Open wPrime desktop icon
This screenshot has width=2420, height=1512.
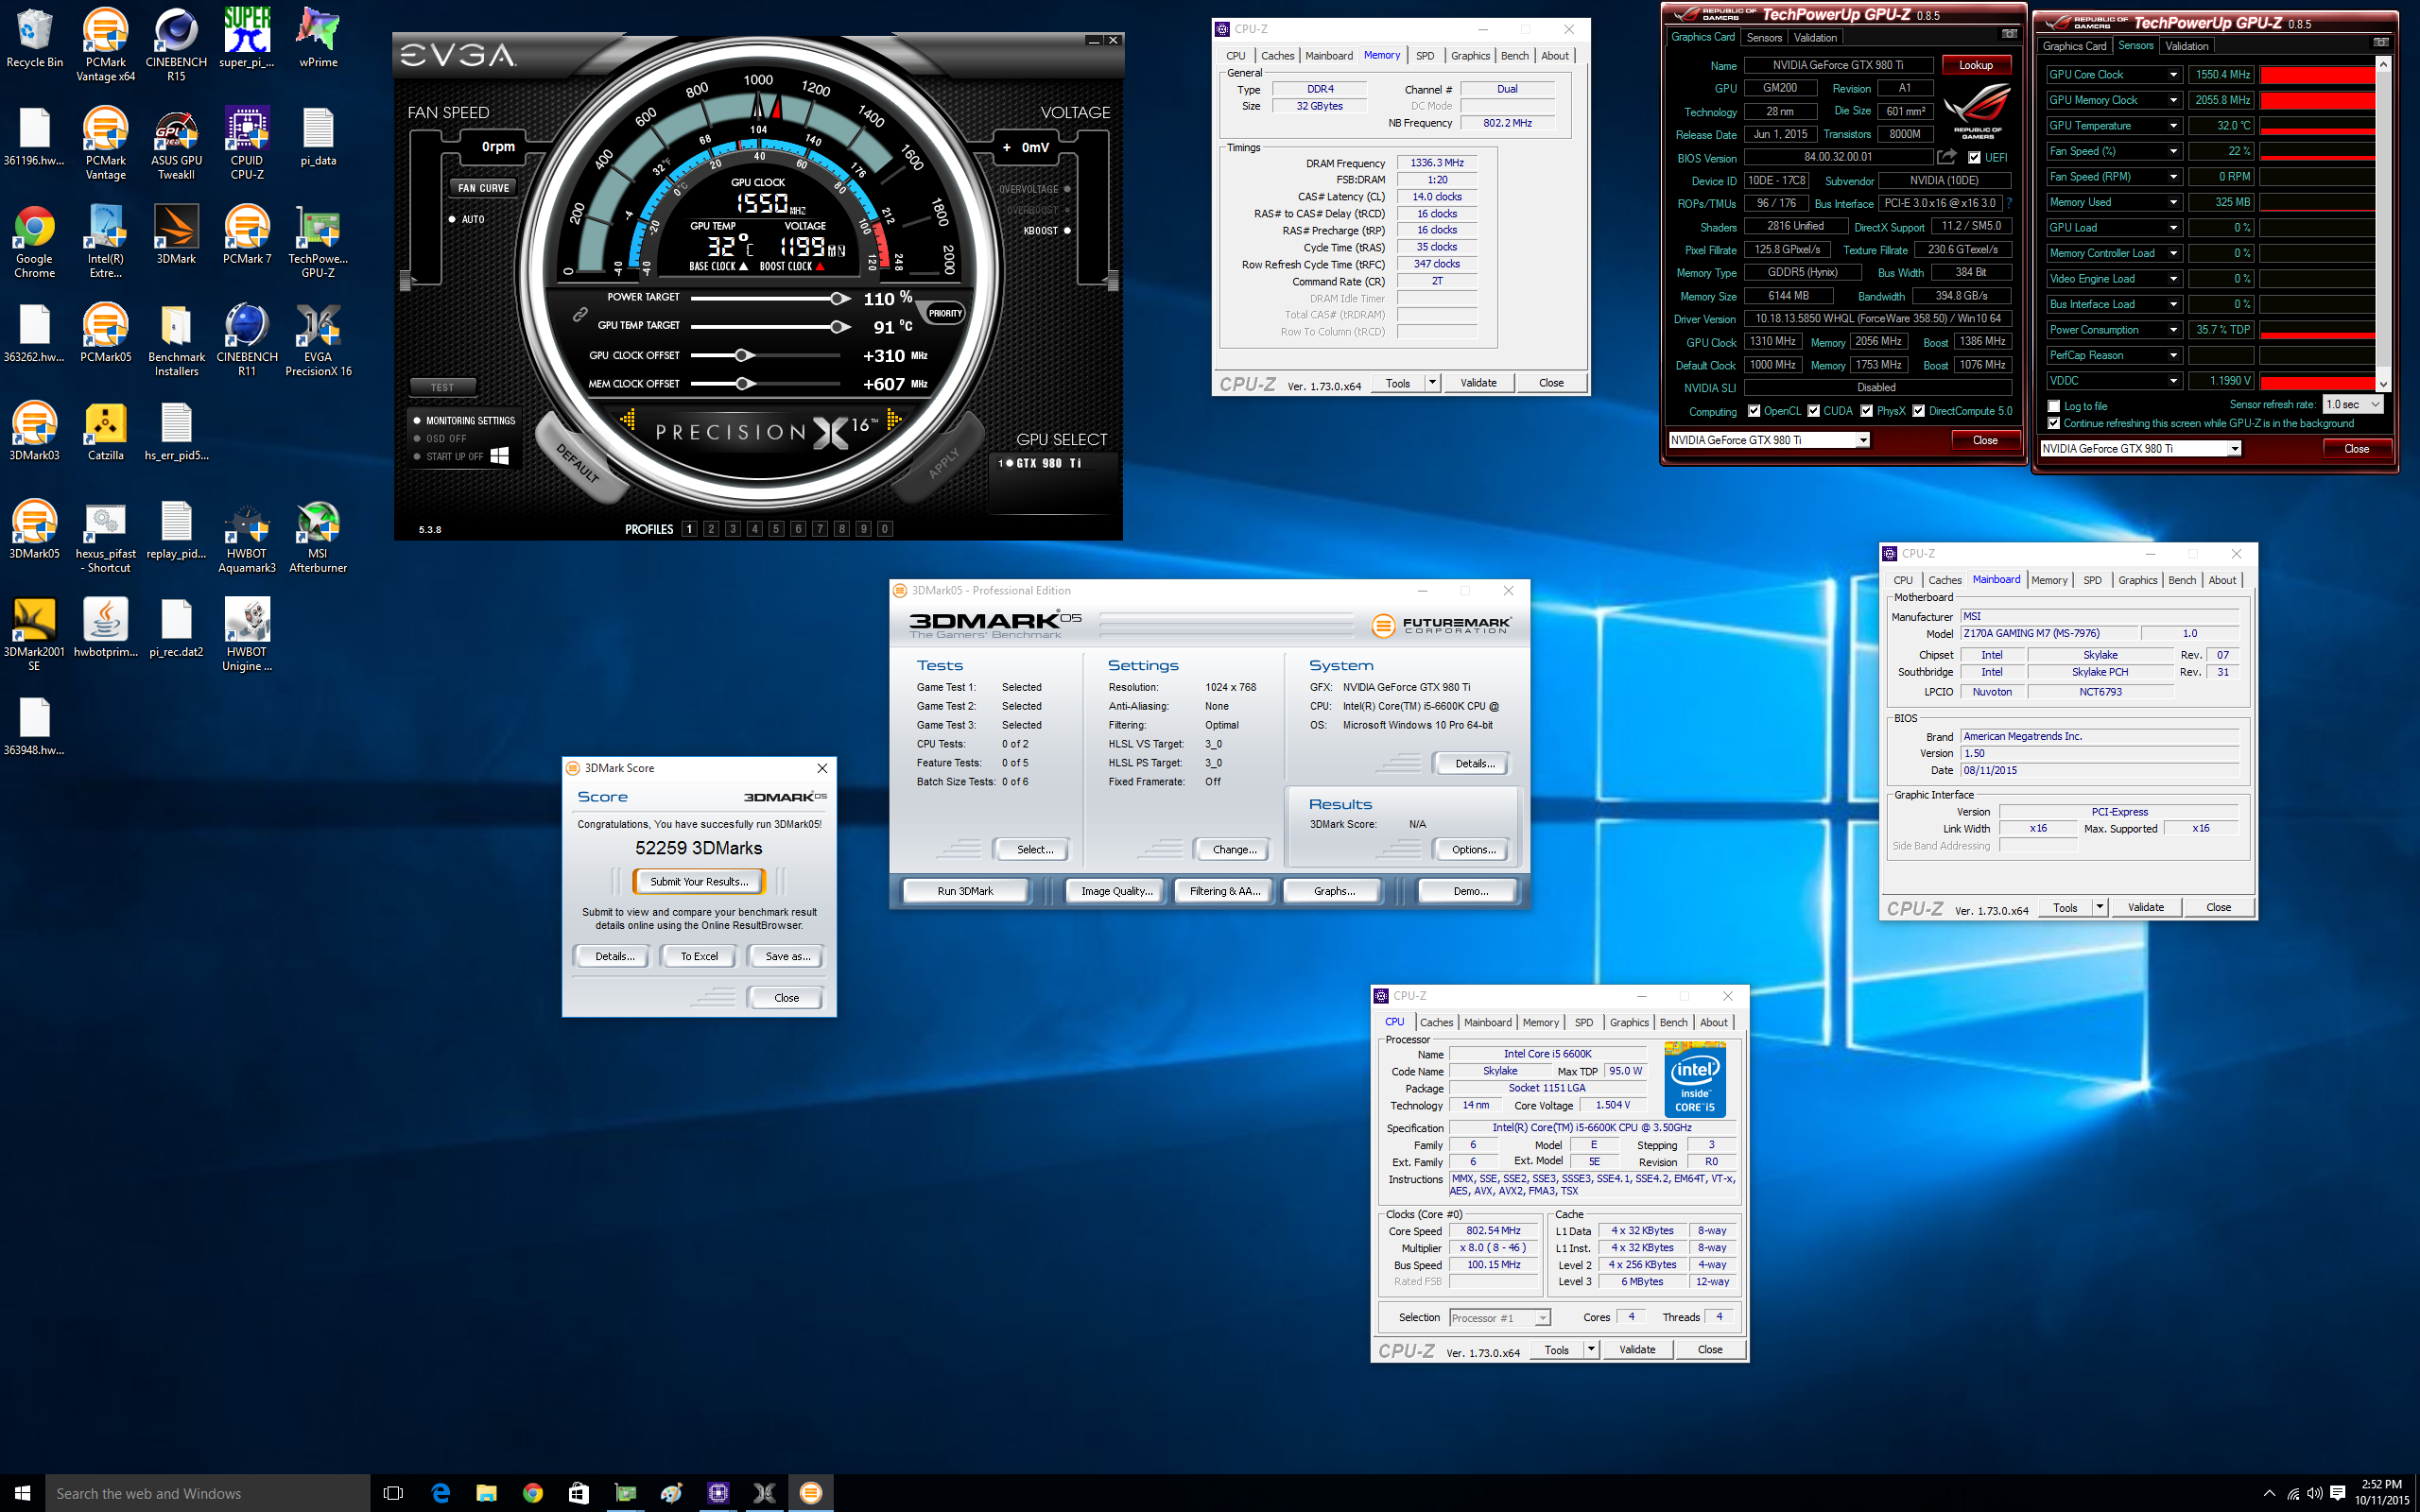[x=318, y=38]
